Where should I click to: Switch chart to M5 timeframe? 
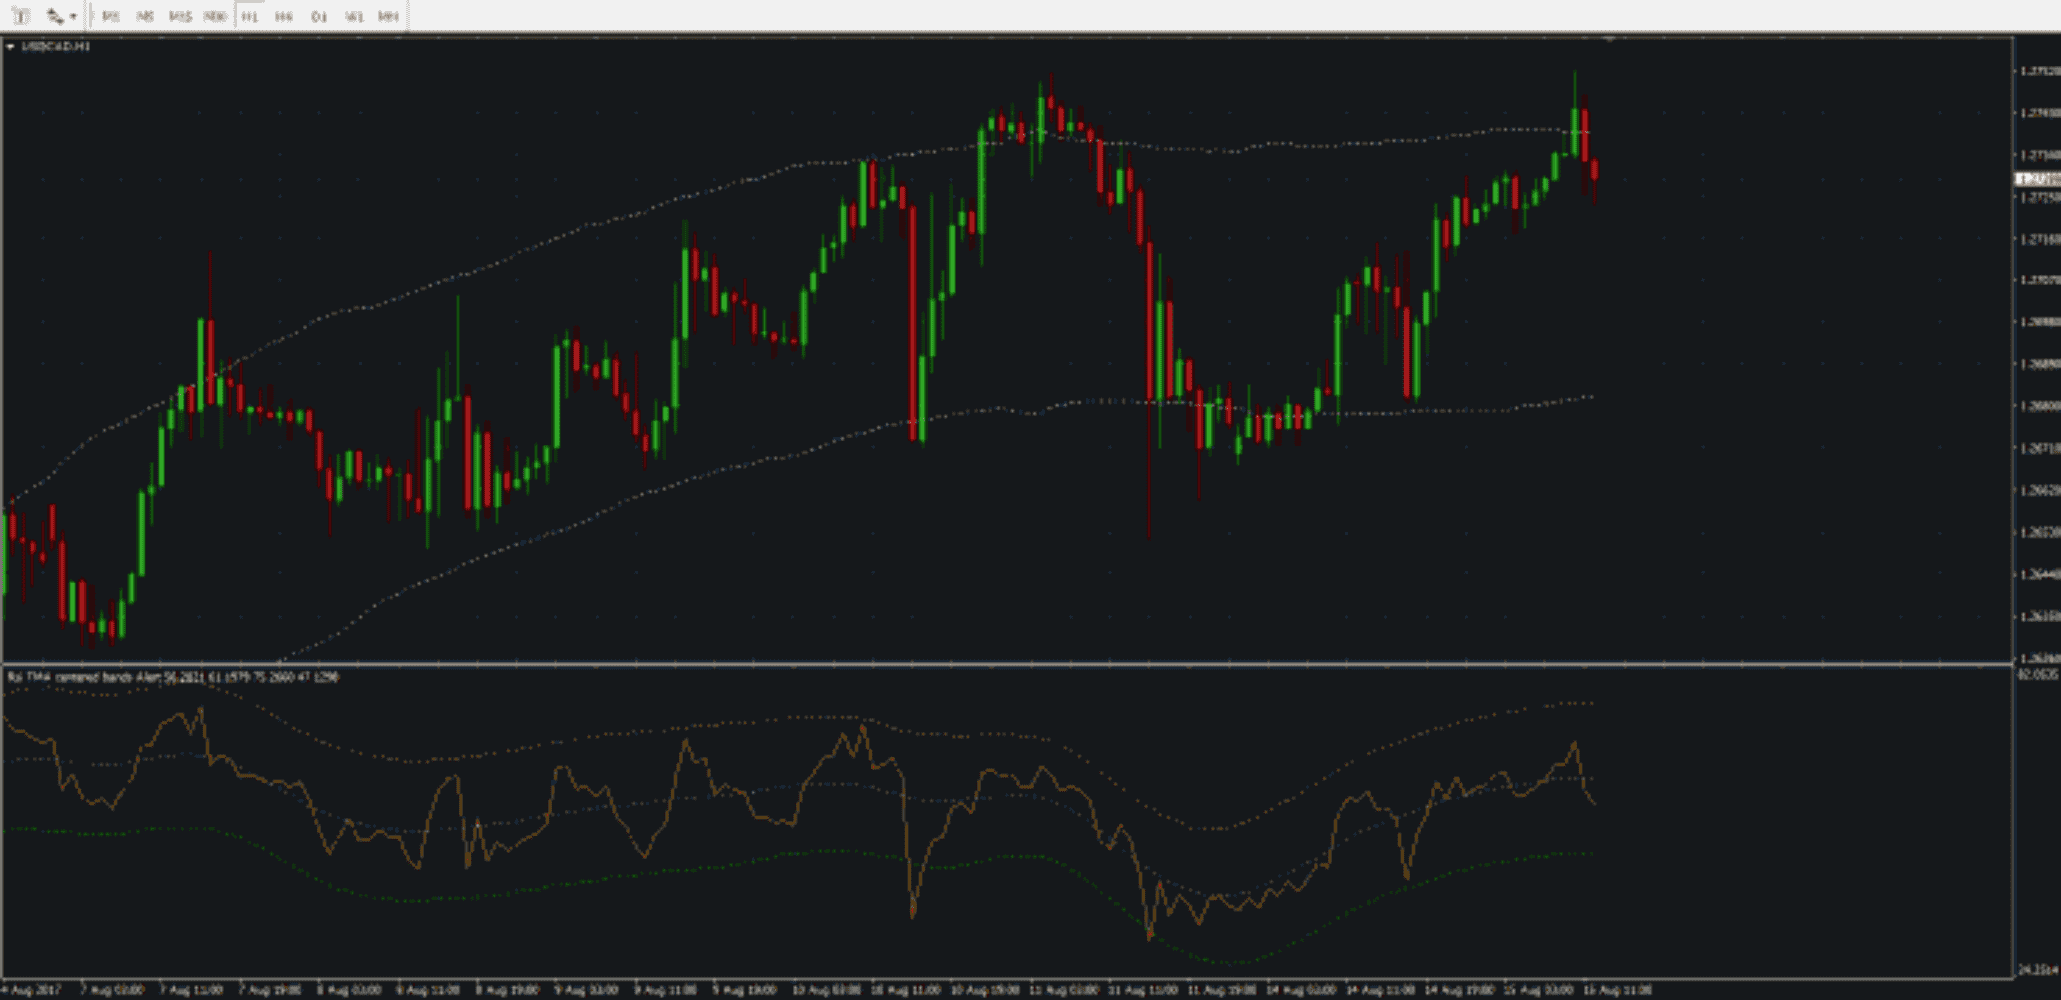click(x=145, y=17)
